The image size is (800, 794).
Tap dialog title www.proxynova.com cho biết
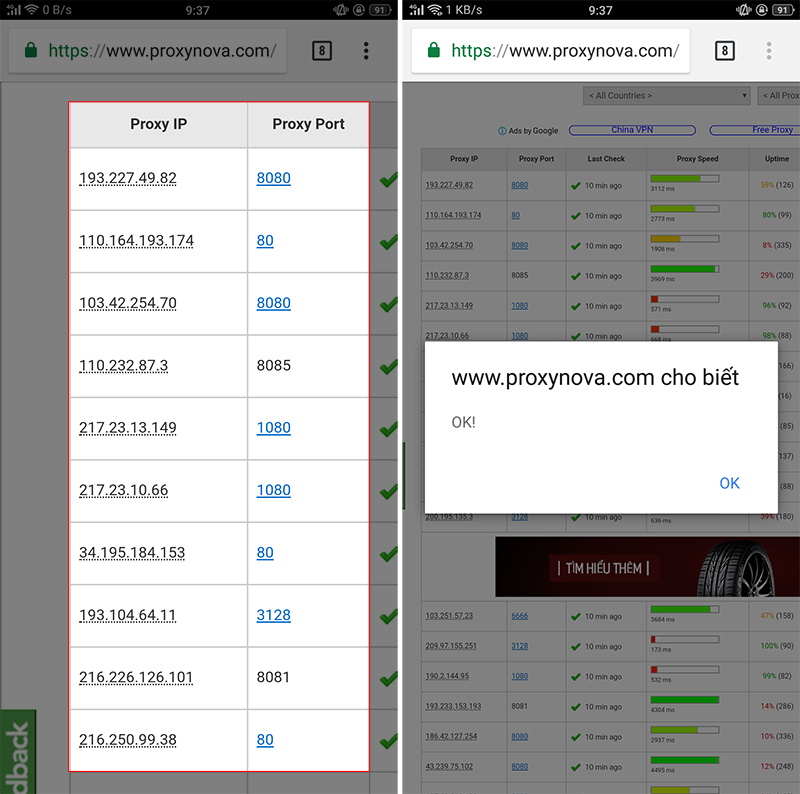595,378
